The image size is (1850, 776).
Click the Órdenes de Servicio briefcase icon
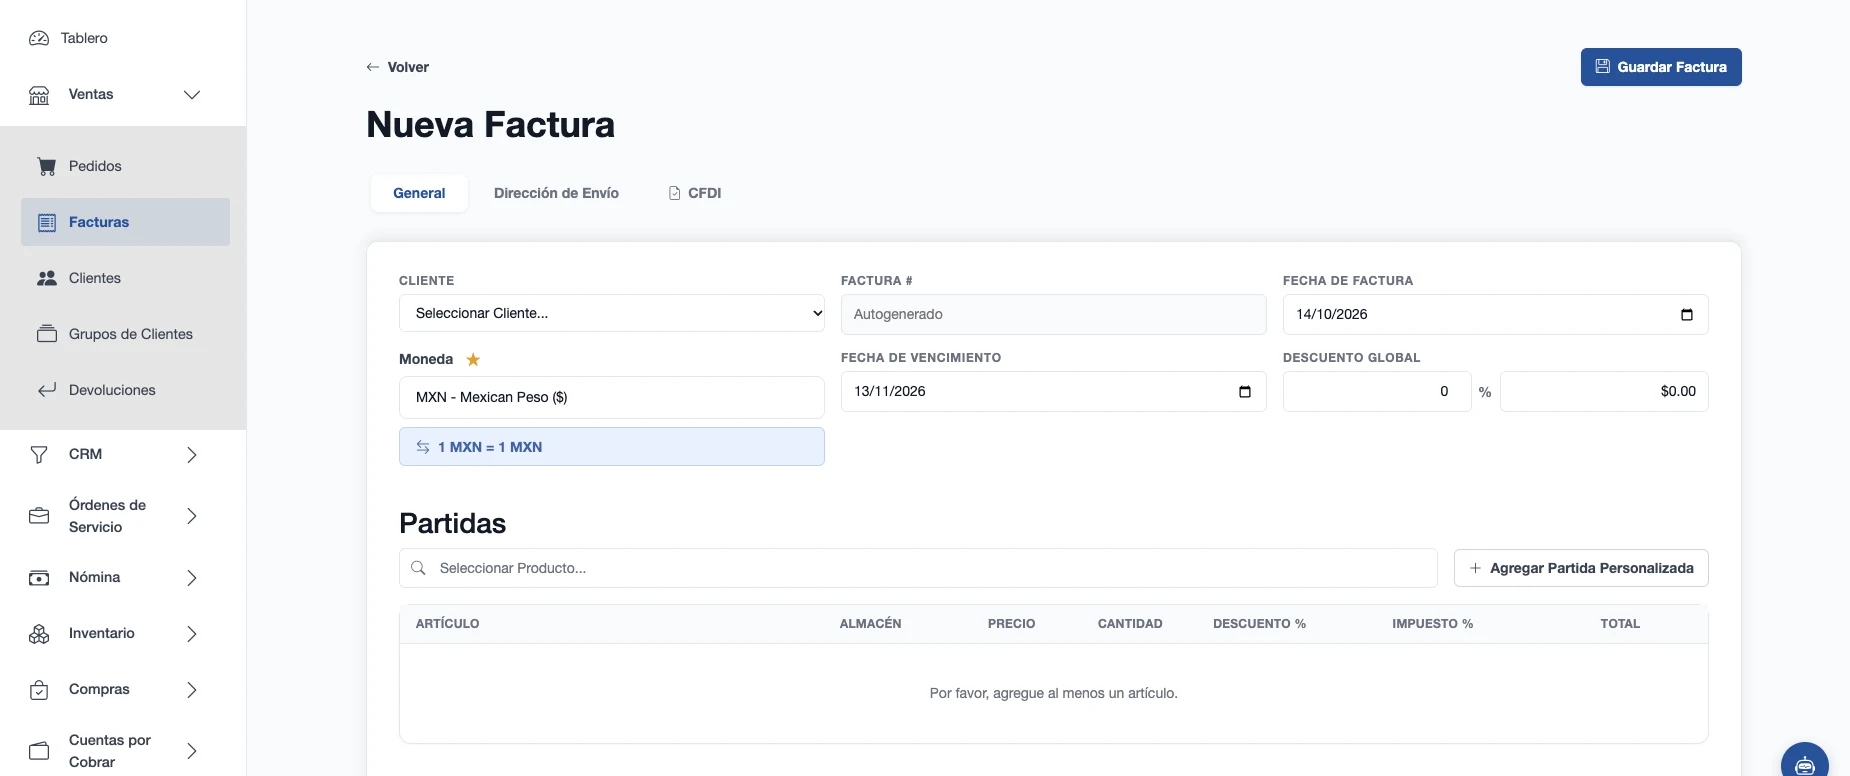[39, 516]
